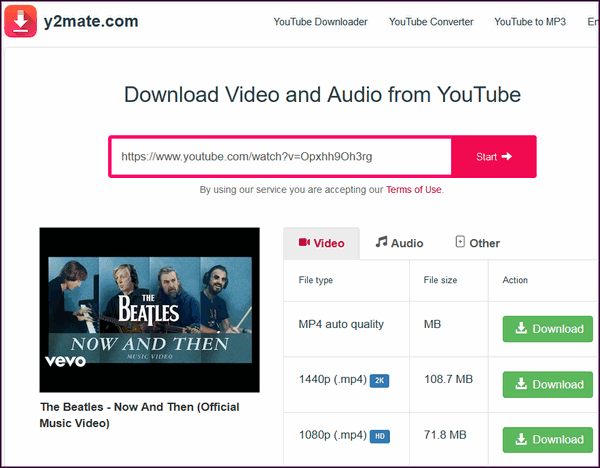Open the YouTube Downloader menu item
The height and width of the screenshot is (468, 600).
320,22
